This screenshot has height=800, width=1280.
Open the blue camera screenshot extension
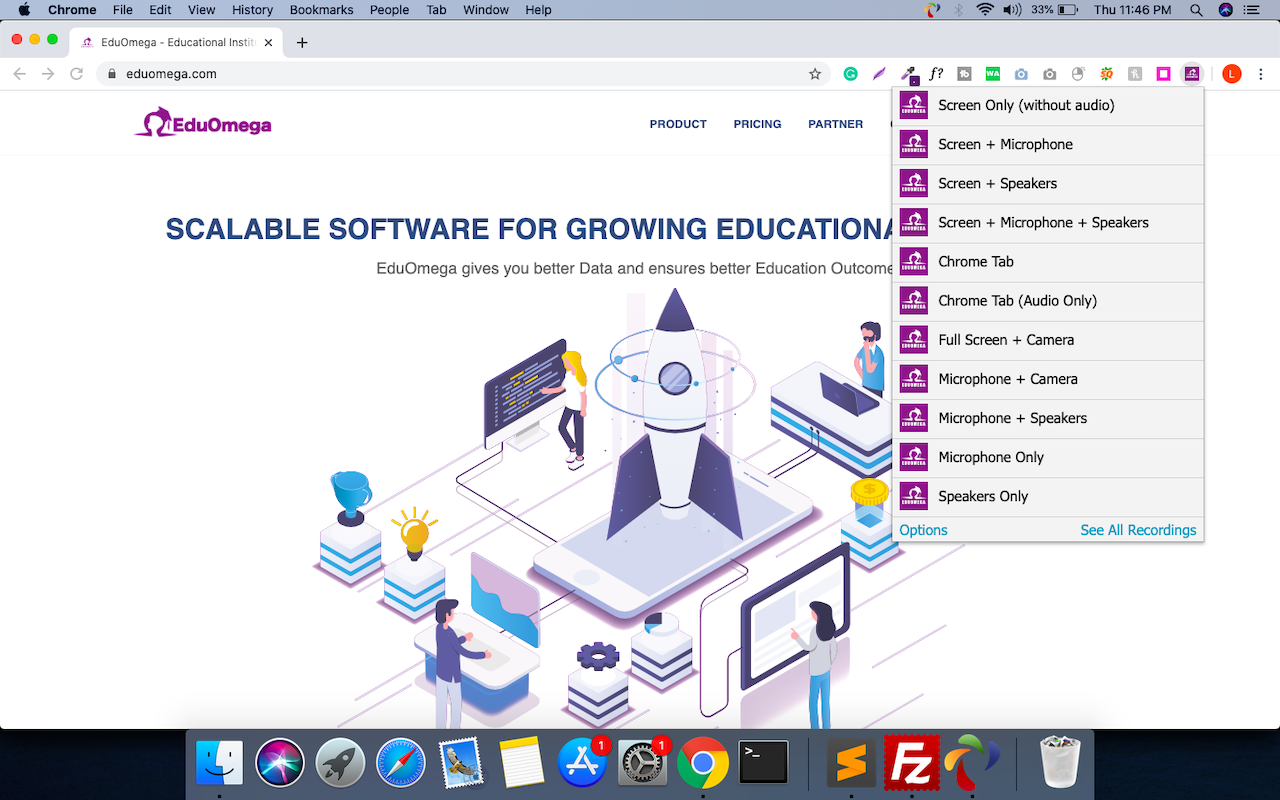[x=1021, y=73]
